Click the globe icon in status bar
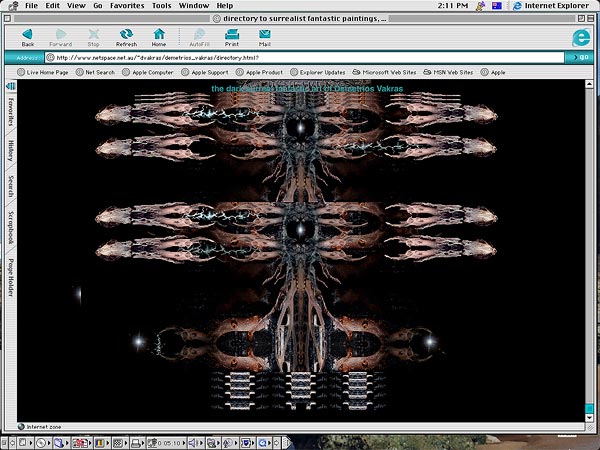The width and height of the screenshot is (600, 450). [21, 426]
